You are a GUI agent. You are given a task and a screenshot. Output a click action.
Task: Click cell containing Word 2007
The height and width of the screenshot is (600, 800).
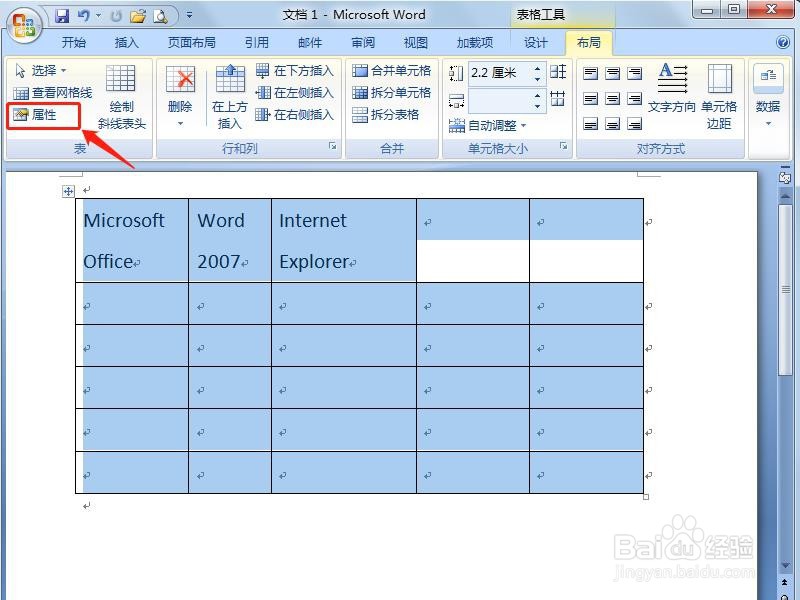(x=230, y=240)
